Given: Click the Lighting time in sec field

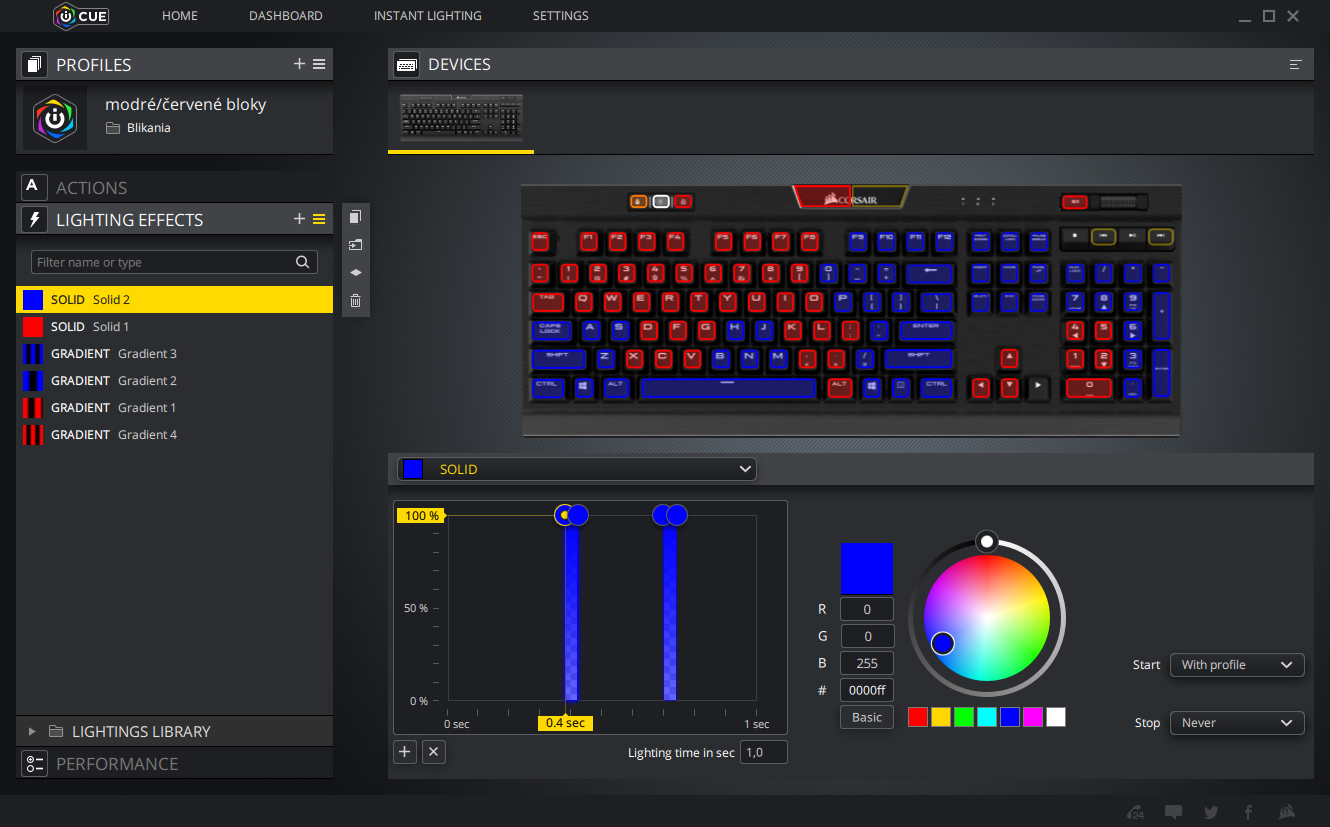Looking at the screenshot, I should coord(763,752).
